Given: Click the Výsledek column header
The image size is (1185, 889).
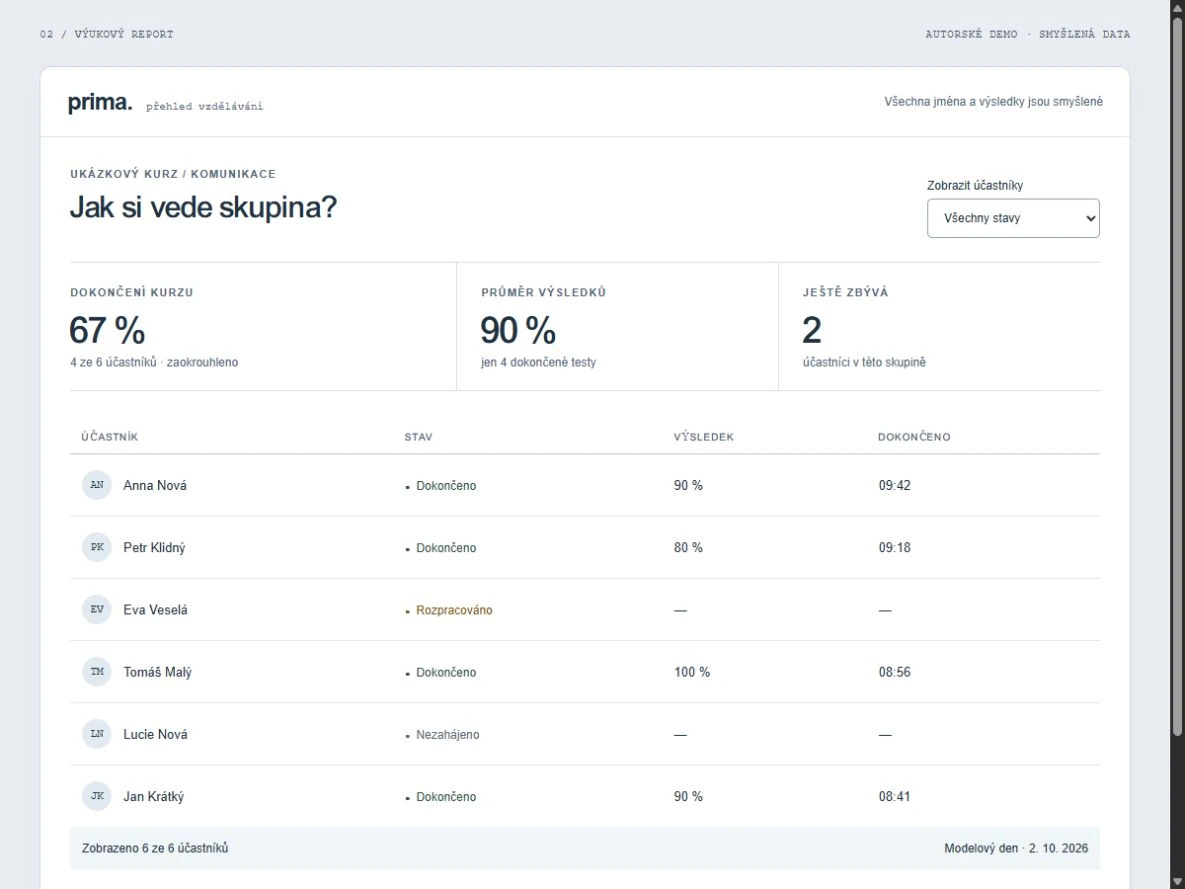Looking at the screenshot, I should coord(704,437).
